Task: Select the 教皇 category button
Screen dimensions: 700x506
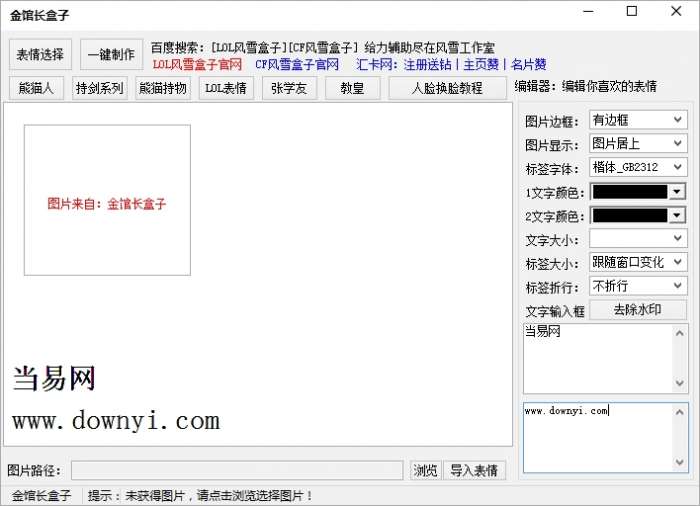Action: [353, 88]
